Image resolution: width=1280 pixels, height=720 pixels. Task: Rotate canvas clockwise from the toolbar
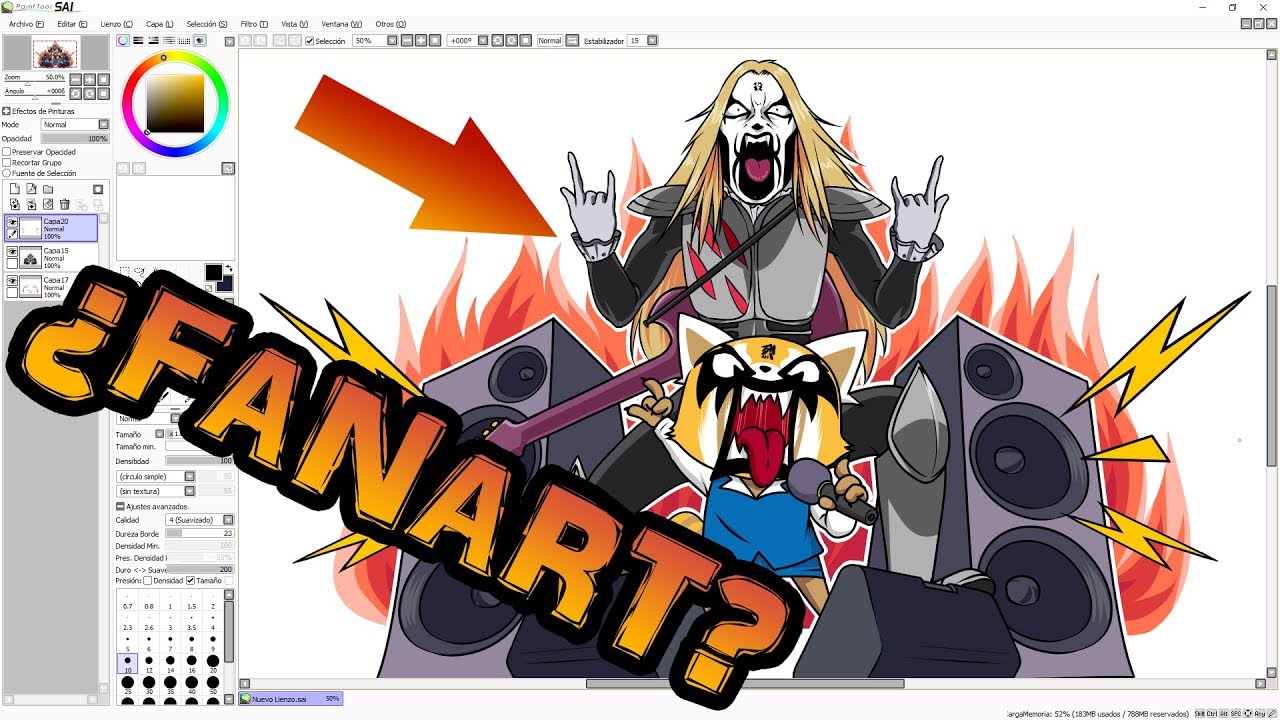(x=511, y=40)
